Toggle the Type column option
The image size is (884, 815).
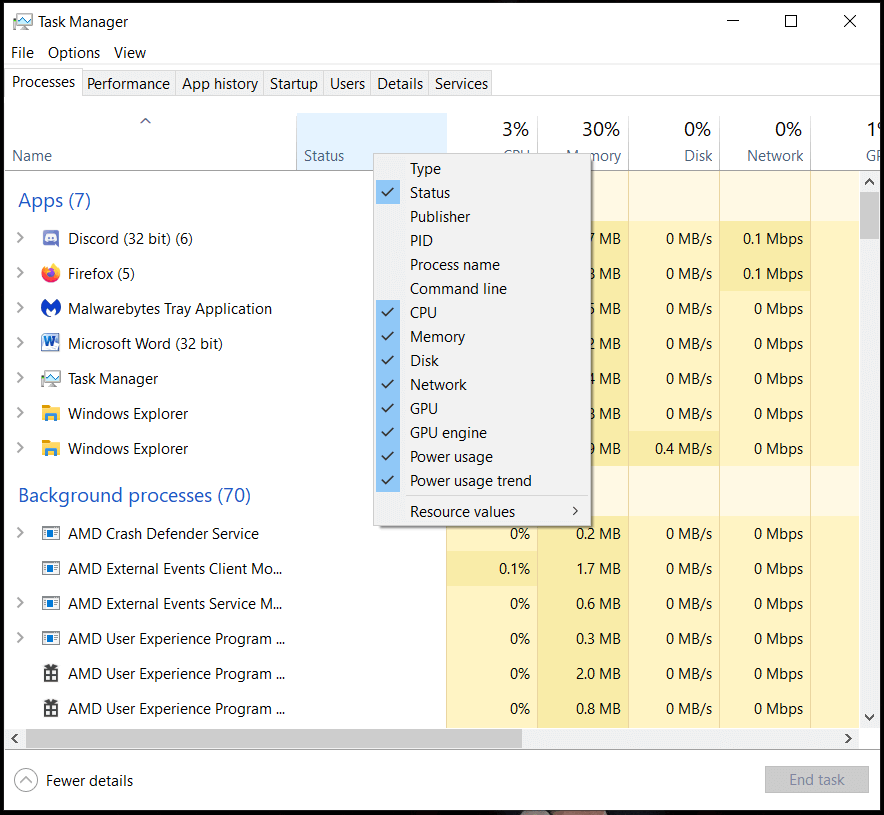(482, 169)
